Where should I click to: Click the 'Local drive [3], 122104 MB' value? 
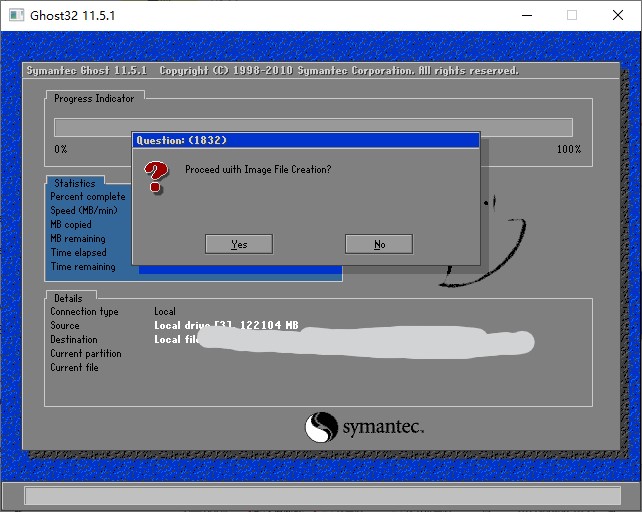click(x=226, y=325)
